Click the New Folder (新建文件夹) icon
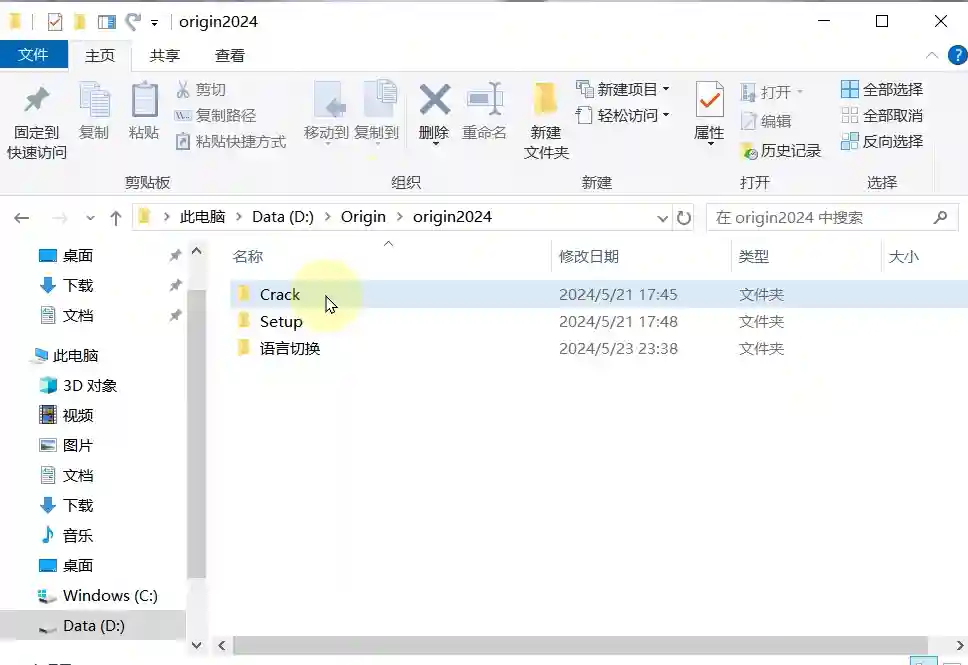968x665 pixels. tap(546, 99)
